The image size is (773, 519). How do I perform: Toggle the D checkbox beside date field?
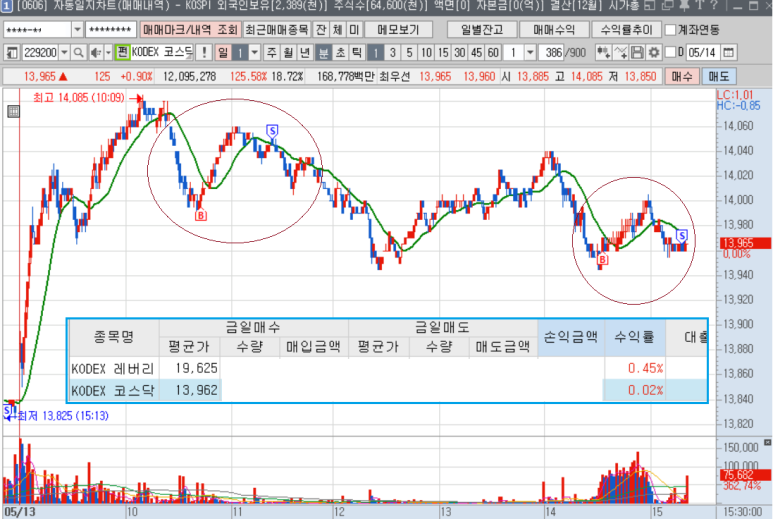669,51
